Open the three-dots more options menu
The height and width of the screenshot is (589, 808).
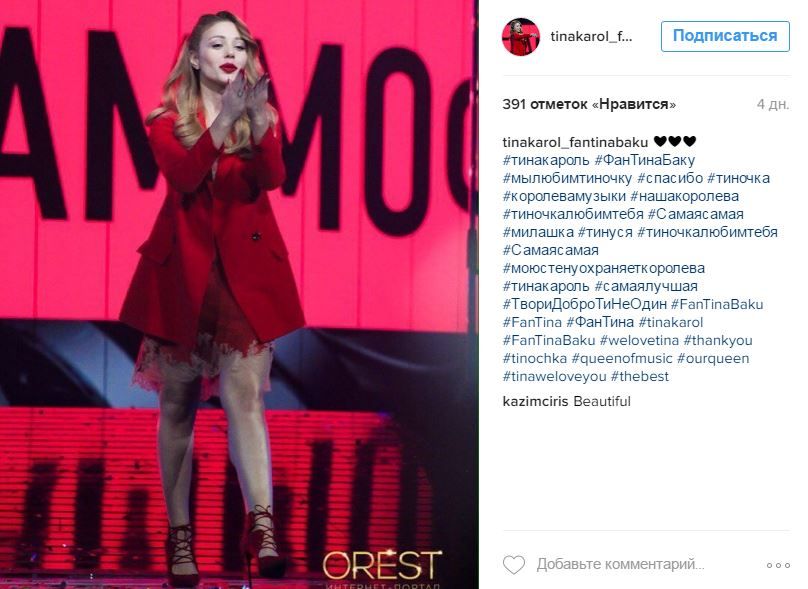click(778, 565)
